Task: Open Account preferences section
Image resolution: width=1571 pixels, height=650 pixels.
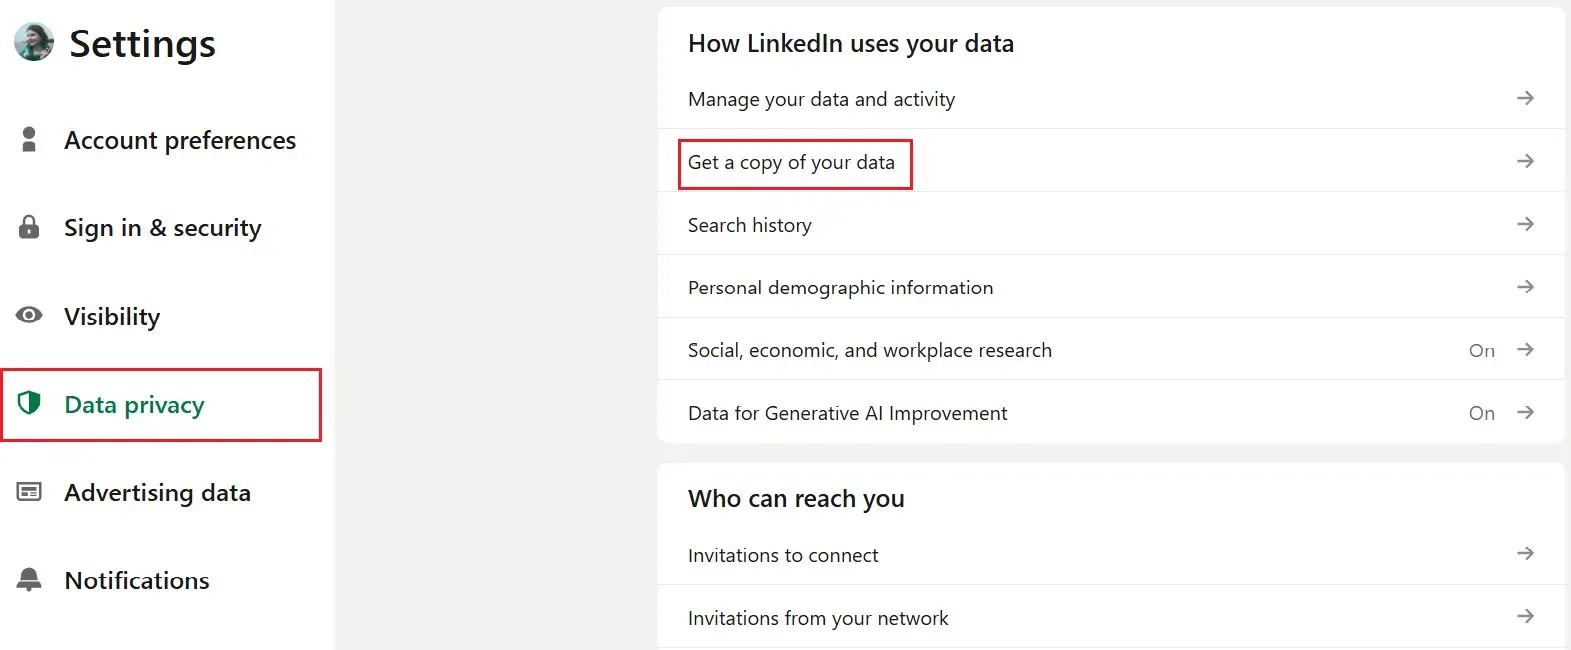Action: click(x=180, y=140)
